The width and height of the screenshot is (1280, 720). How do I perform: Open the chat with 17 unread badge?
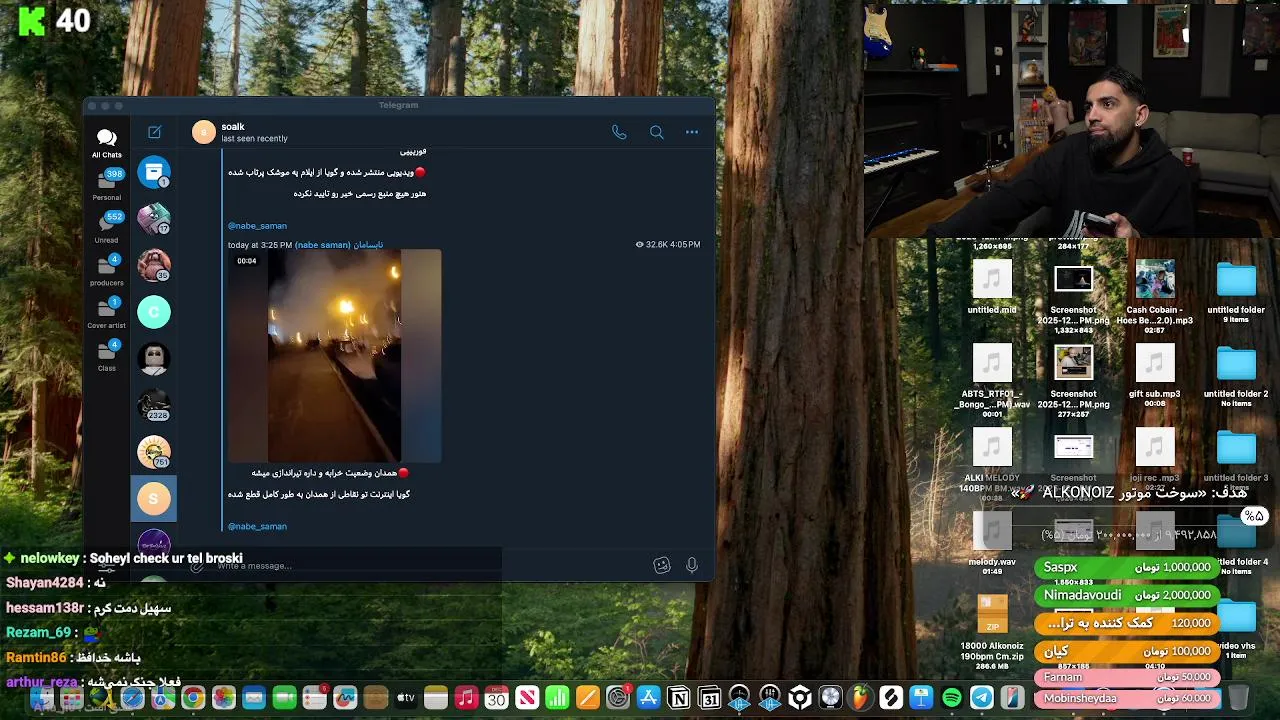(154, 218)
